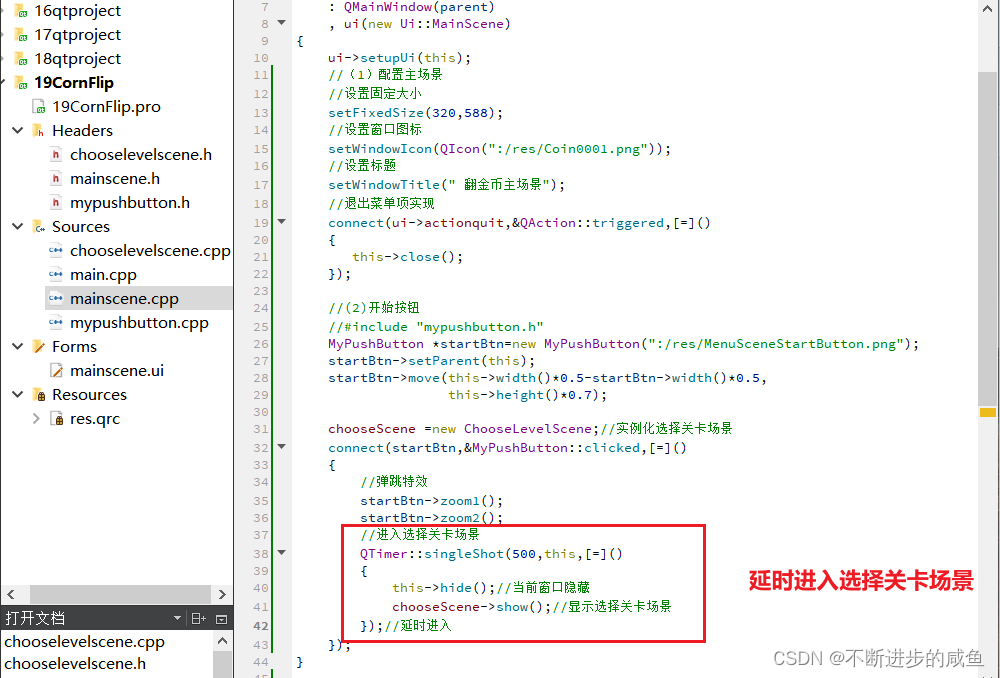Open chooselevelscene.cpp in open documents list
Screen dimensions: 1000x678
point(85,642)
